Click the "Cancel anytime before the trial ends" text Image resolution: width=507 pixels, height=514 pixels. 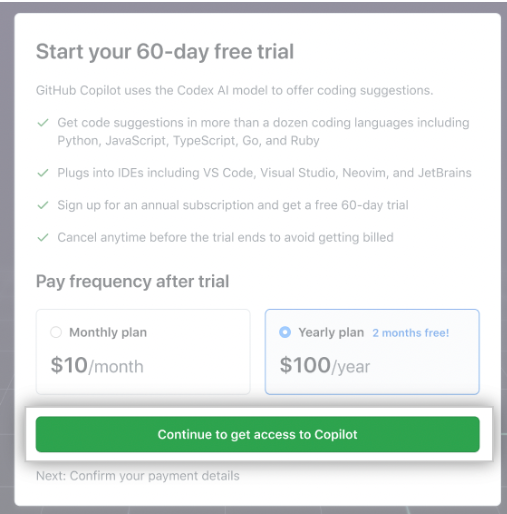[x=225, y=237]
